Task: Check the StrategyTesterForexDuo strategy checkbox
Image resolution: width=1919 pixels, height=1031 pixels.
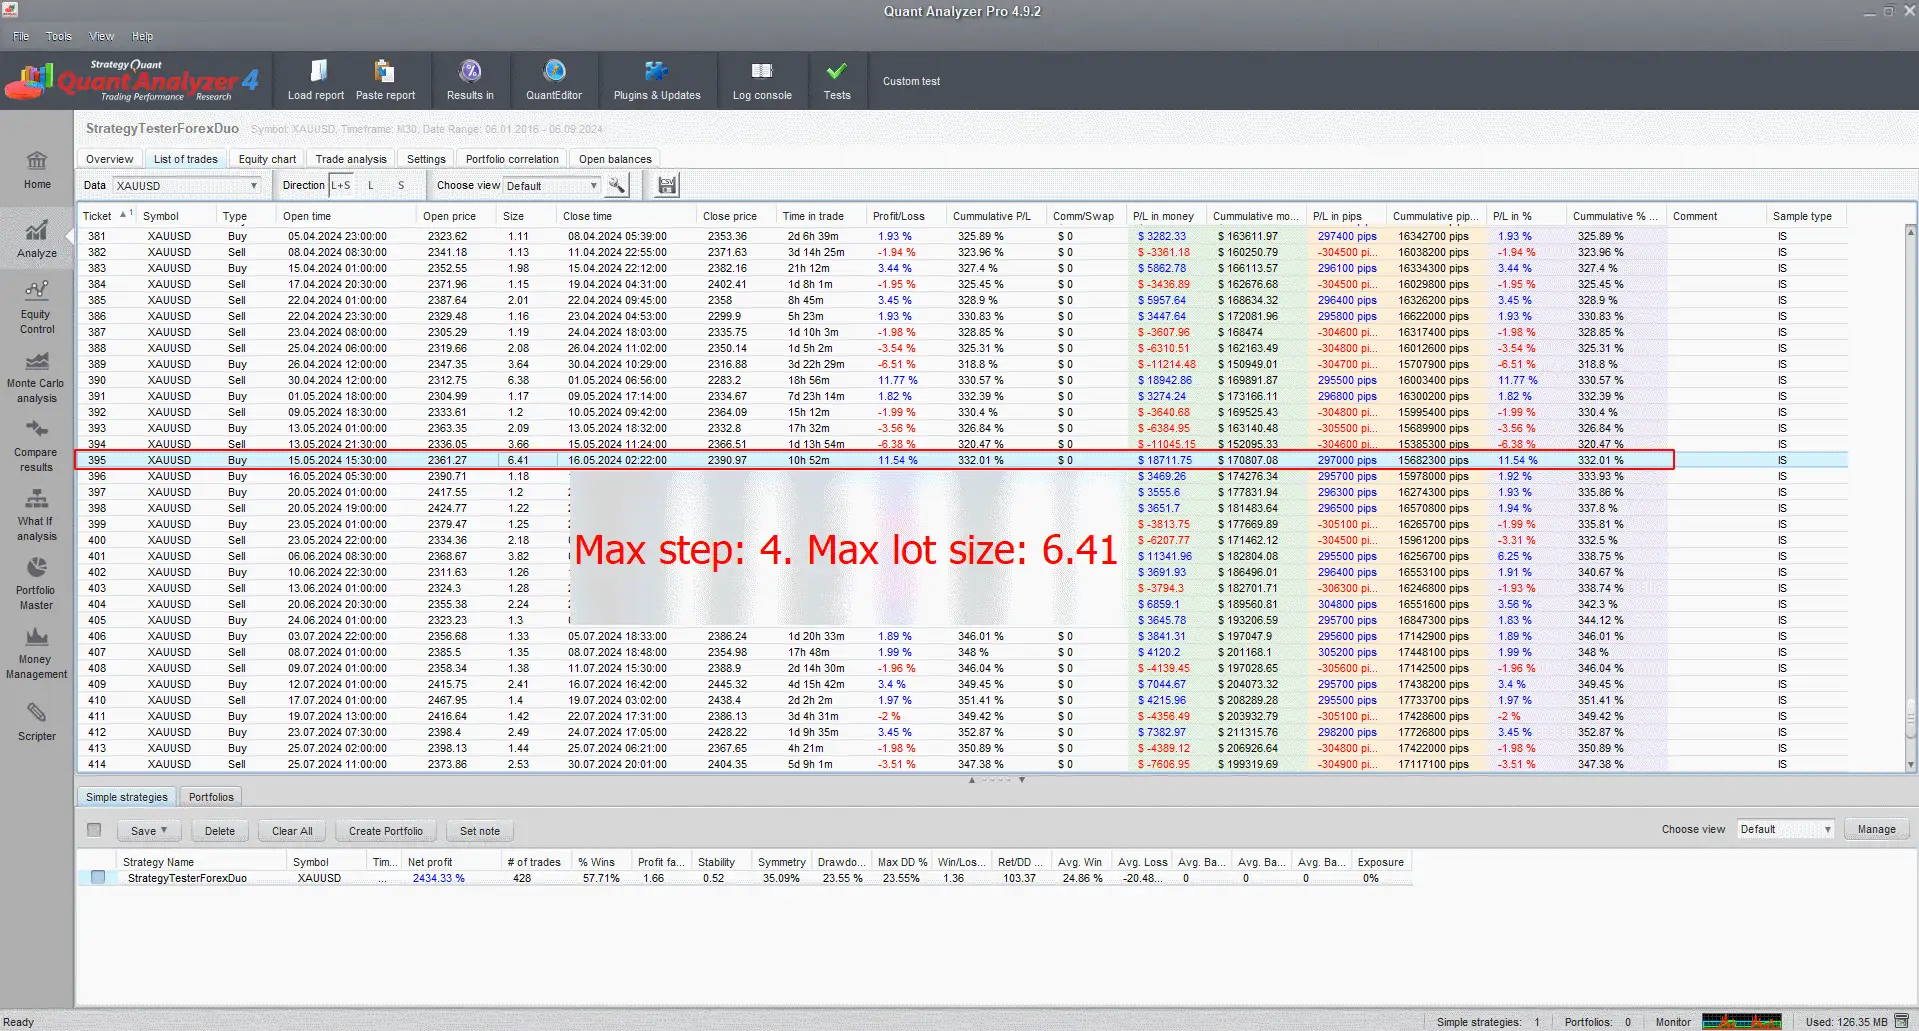Action: coord(98,877)
